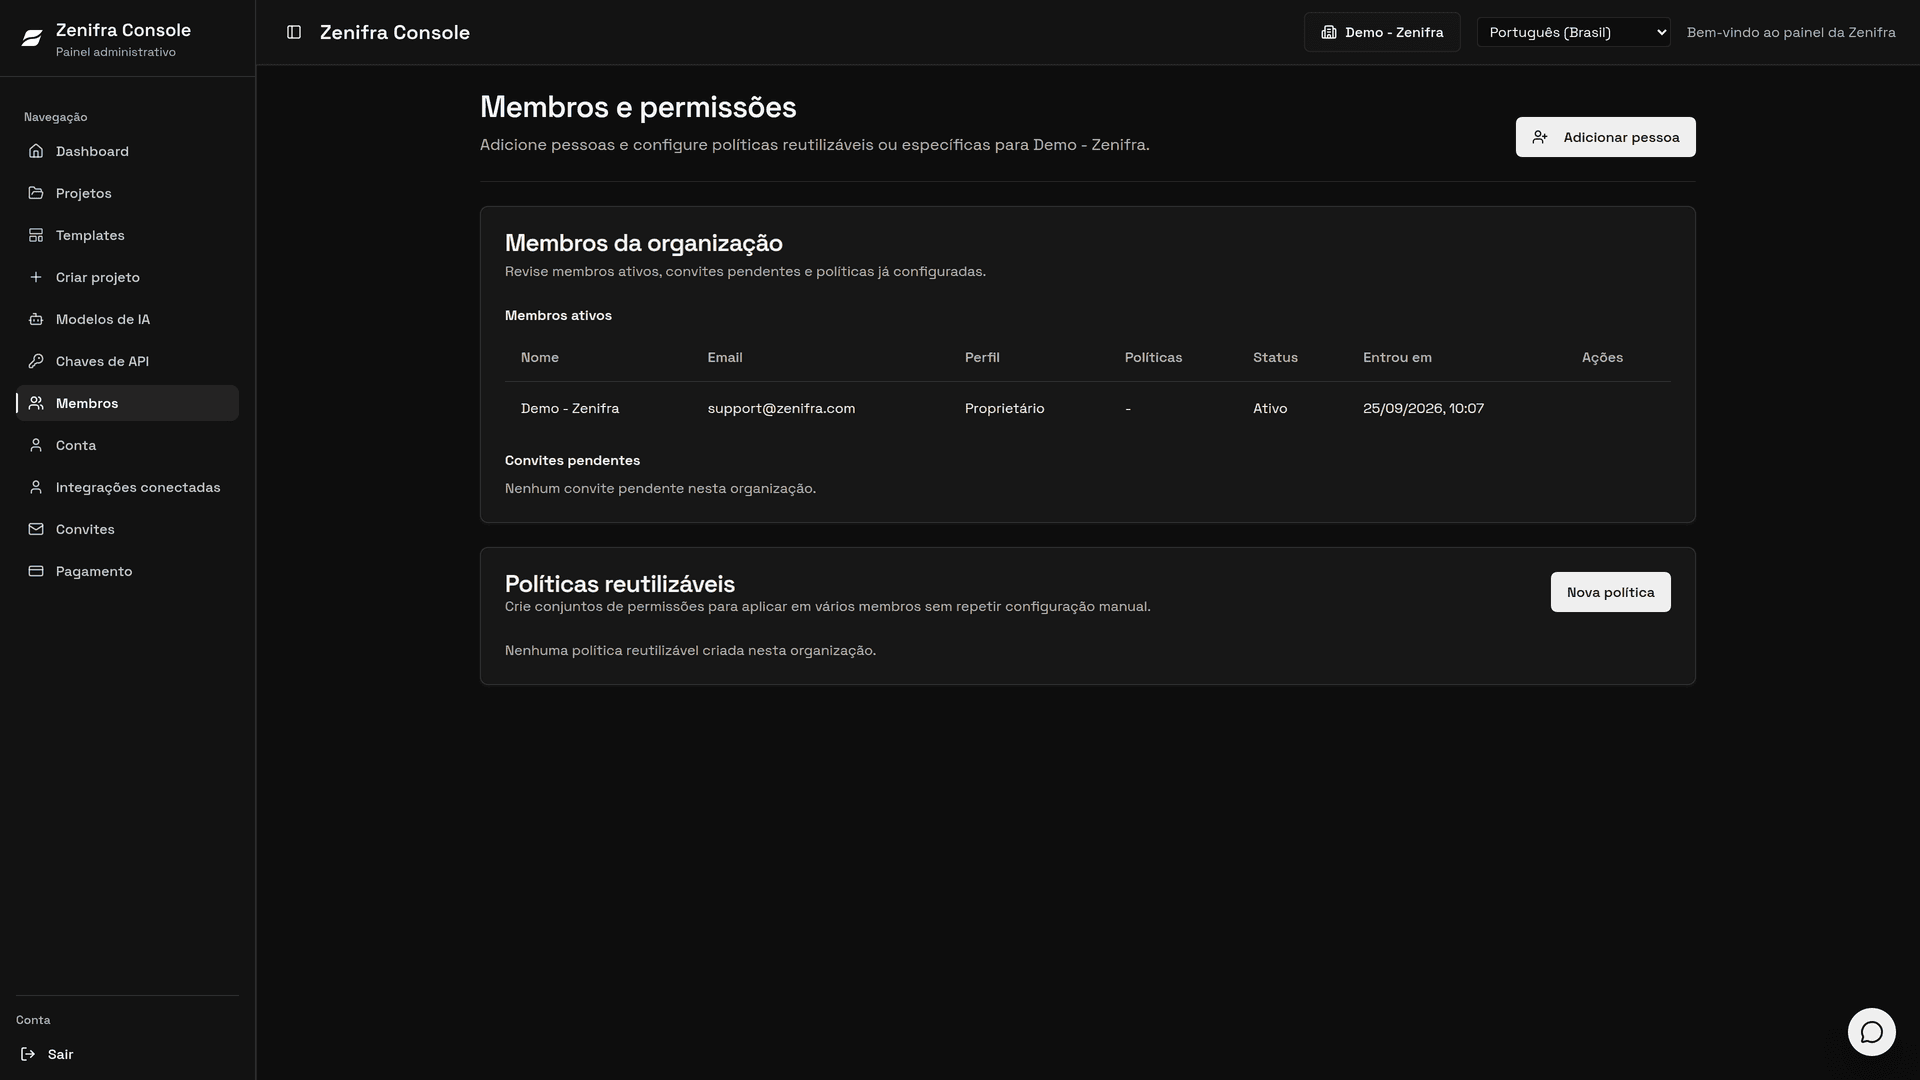Image resolution: width=1920 pixels, height=1080 pixels.
Task: Toggle the sidebar panel icon
Action: coord(294,32)
